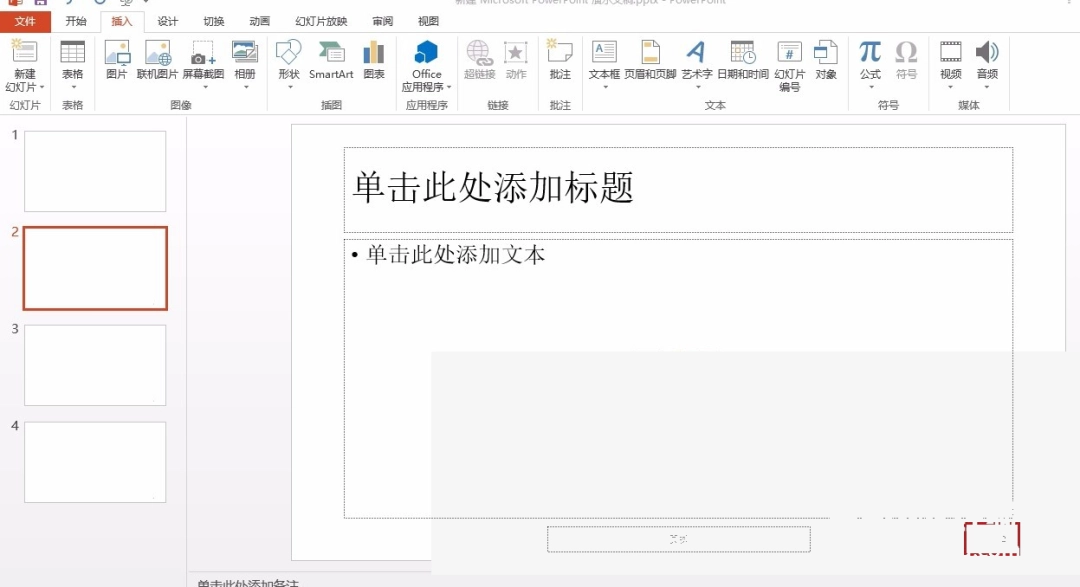
Task: Click the New Slide (新建幻灯片) icon
Action: (x=25, y=52)
